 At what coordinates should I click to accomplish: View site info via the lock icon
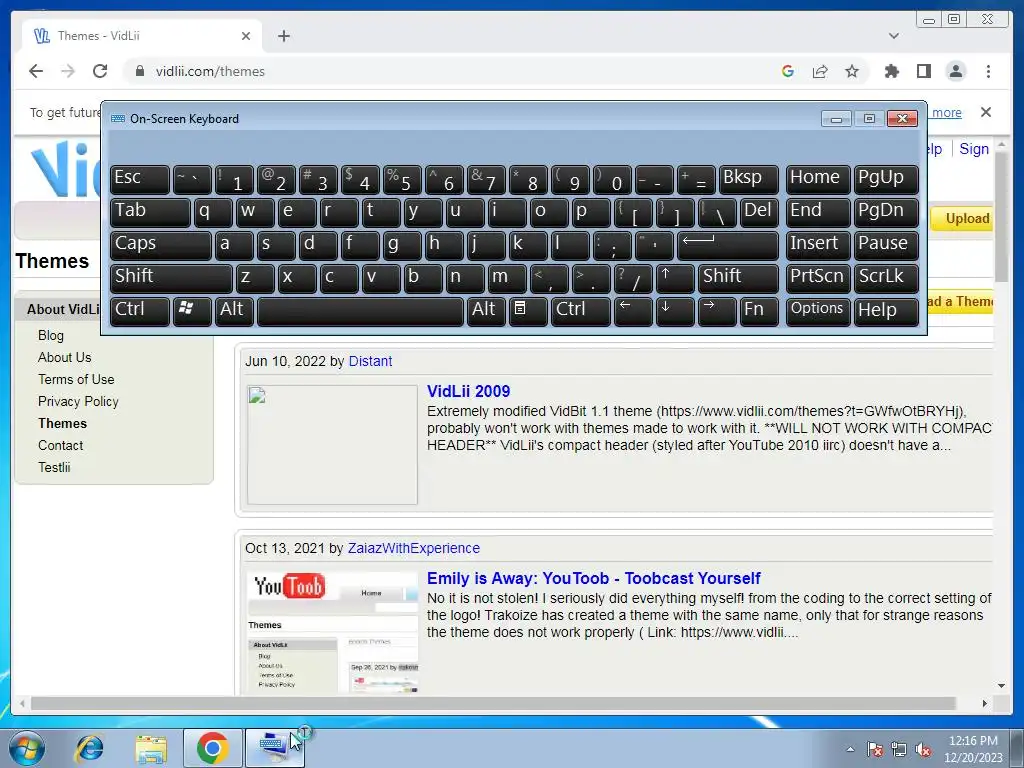point(139,71)
